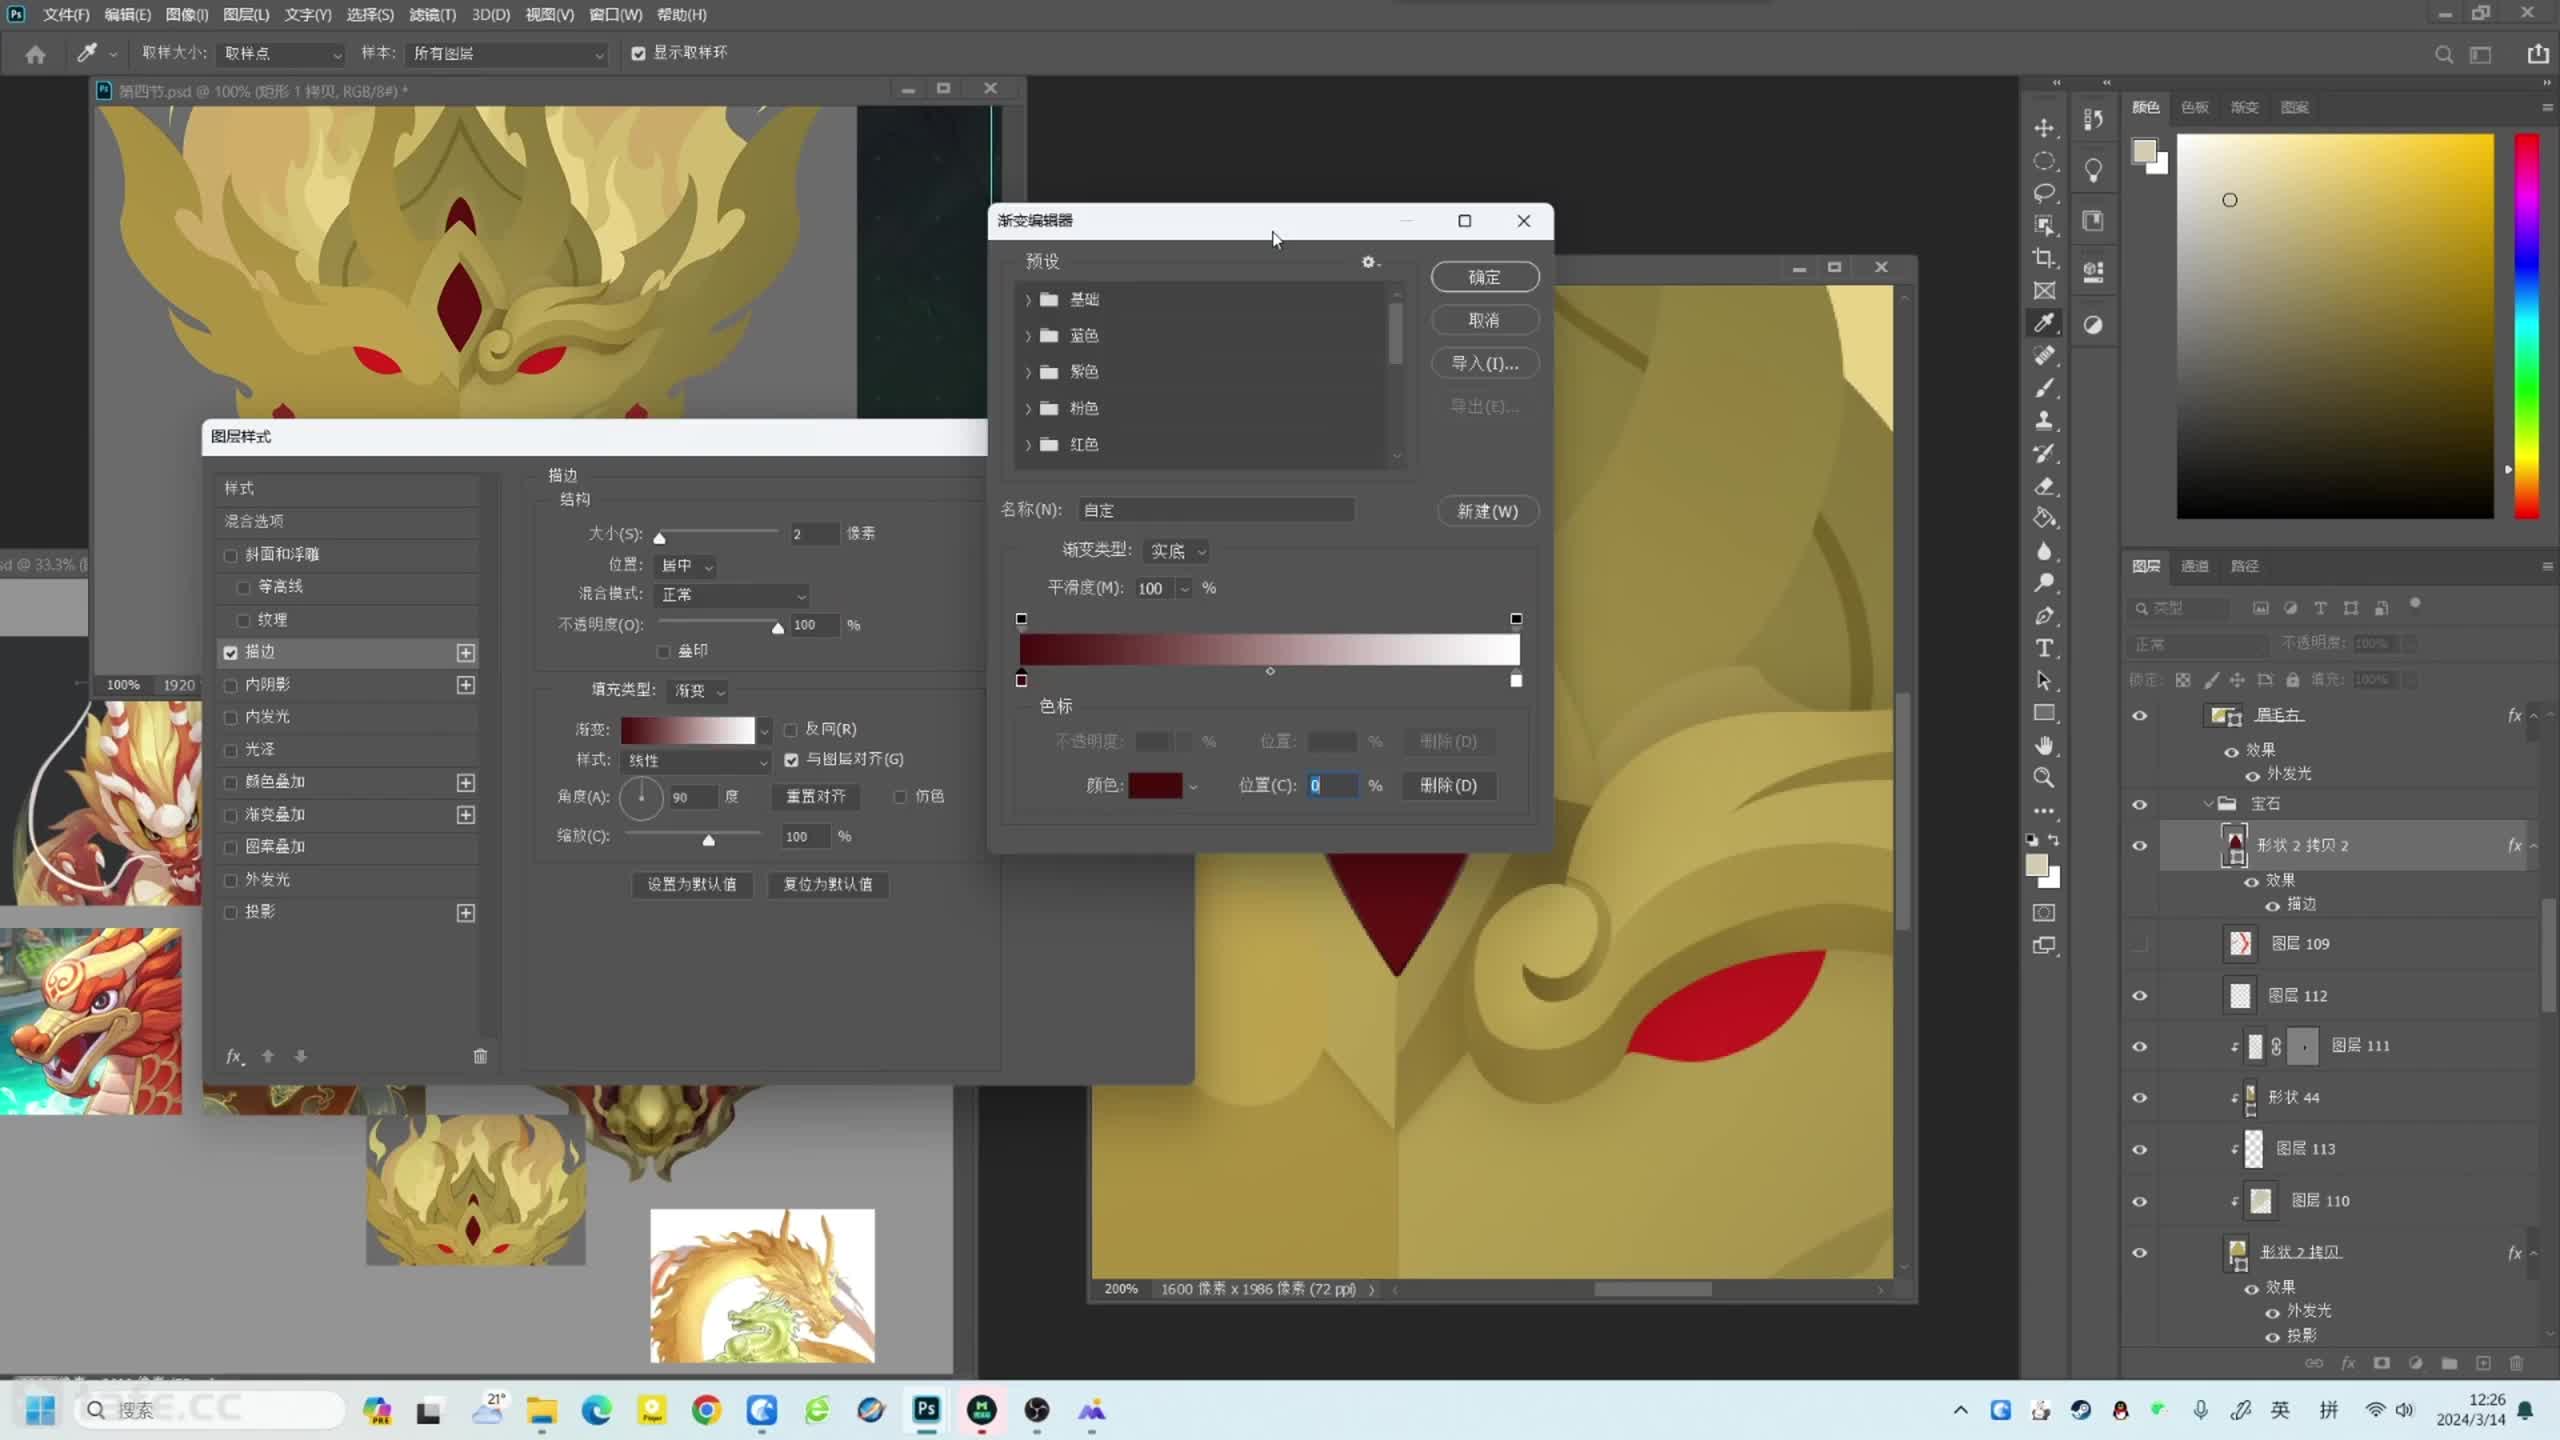This screenshot has height=1440, width=2560.
Task: Select the Lasso tool
Action: coord(2044,193)
